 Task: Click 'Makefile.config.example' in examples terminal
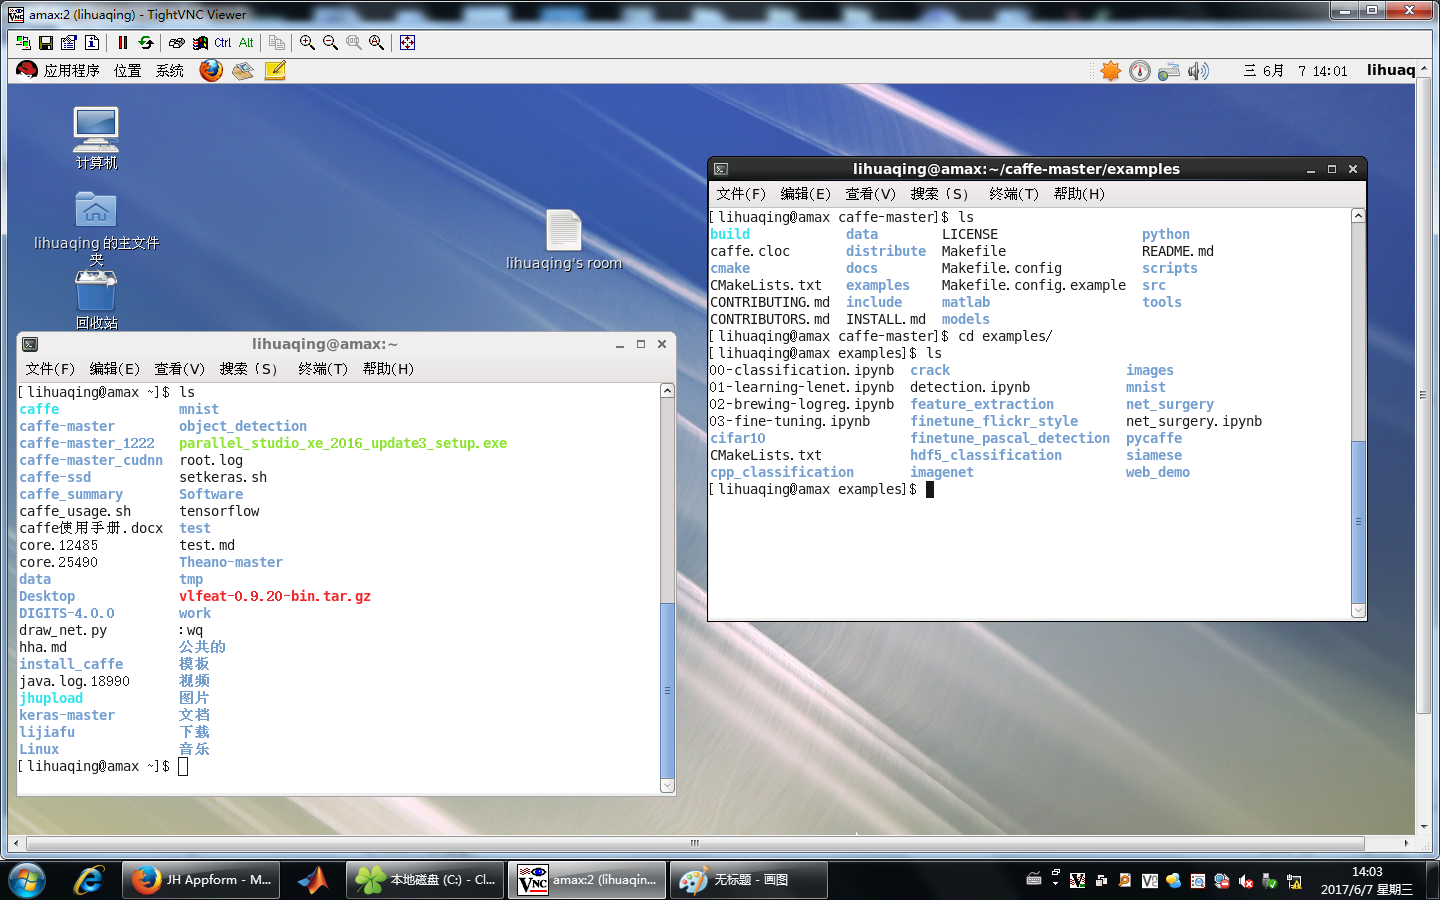coord(1033,285)
